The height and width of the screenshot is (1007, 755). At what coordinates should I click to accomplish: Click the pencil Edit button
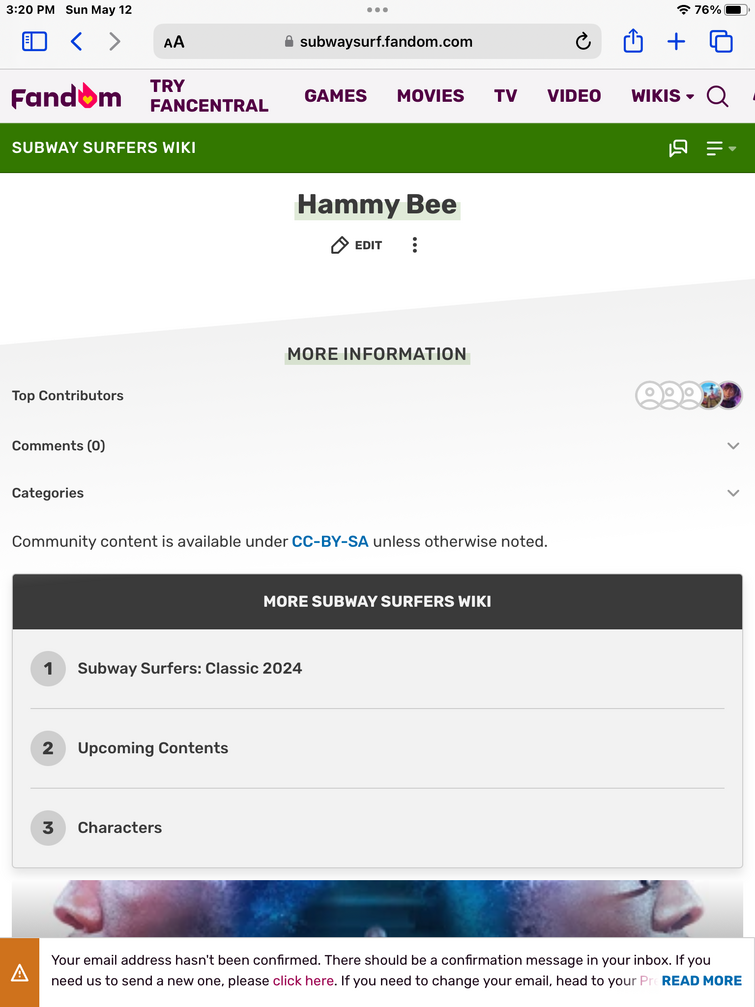click(356, 245)
